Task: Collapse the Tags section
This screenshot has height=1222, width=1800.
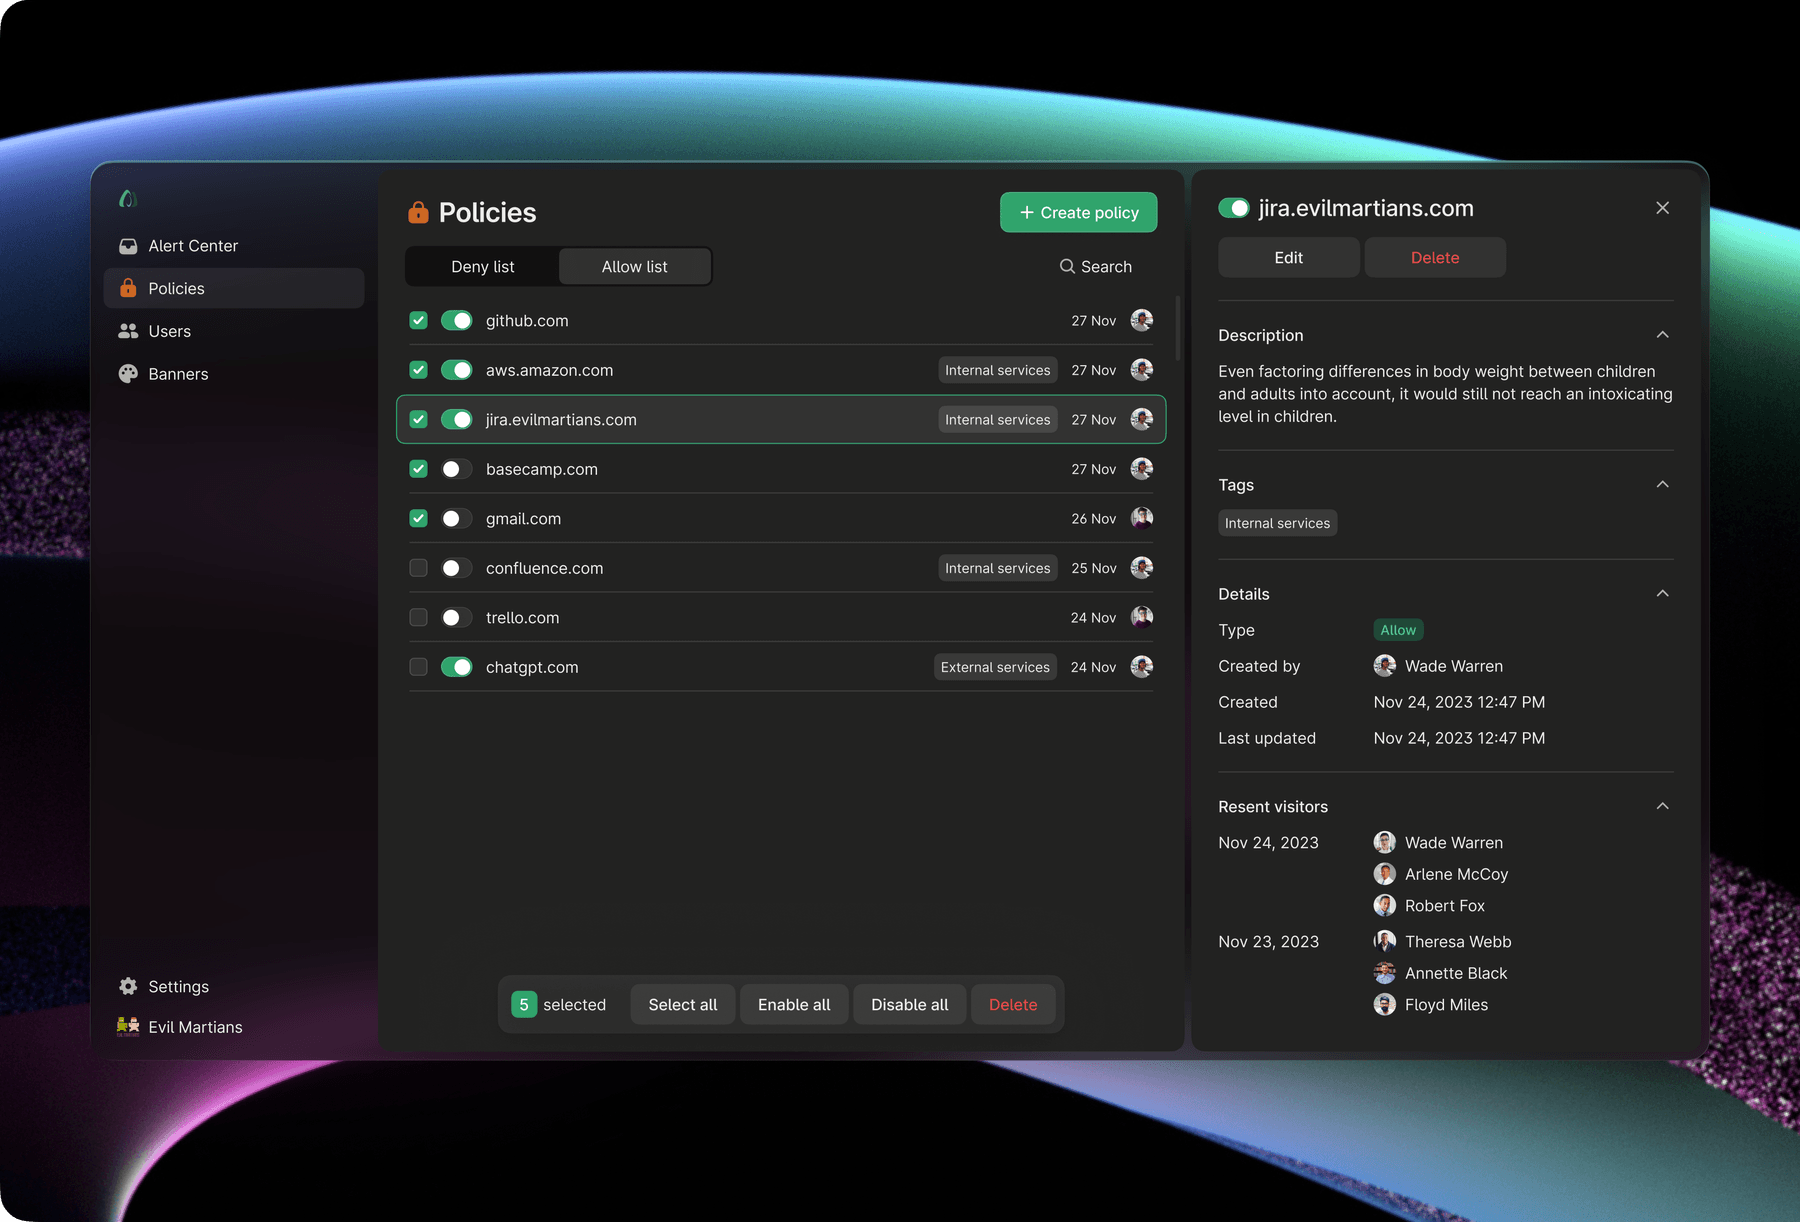Action: point(1662,484)
